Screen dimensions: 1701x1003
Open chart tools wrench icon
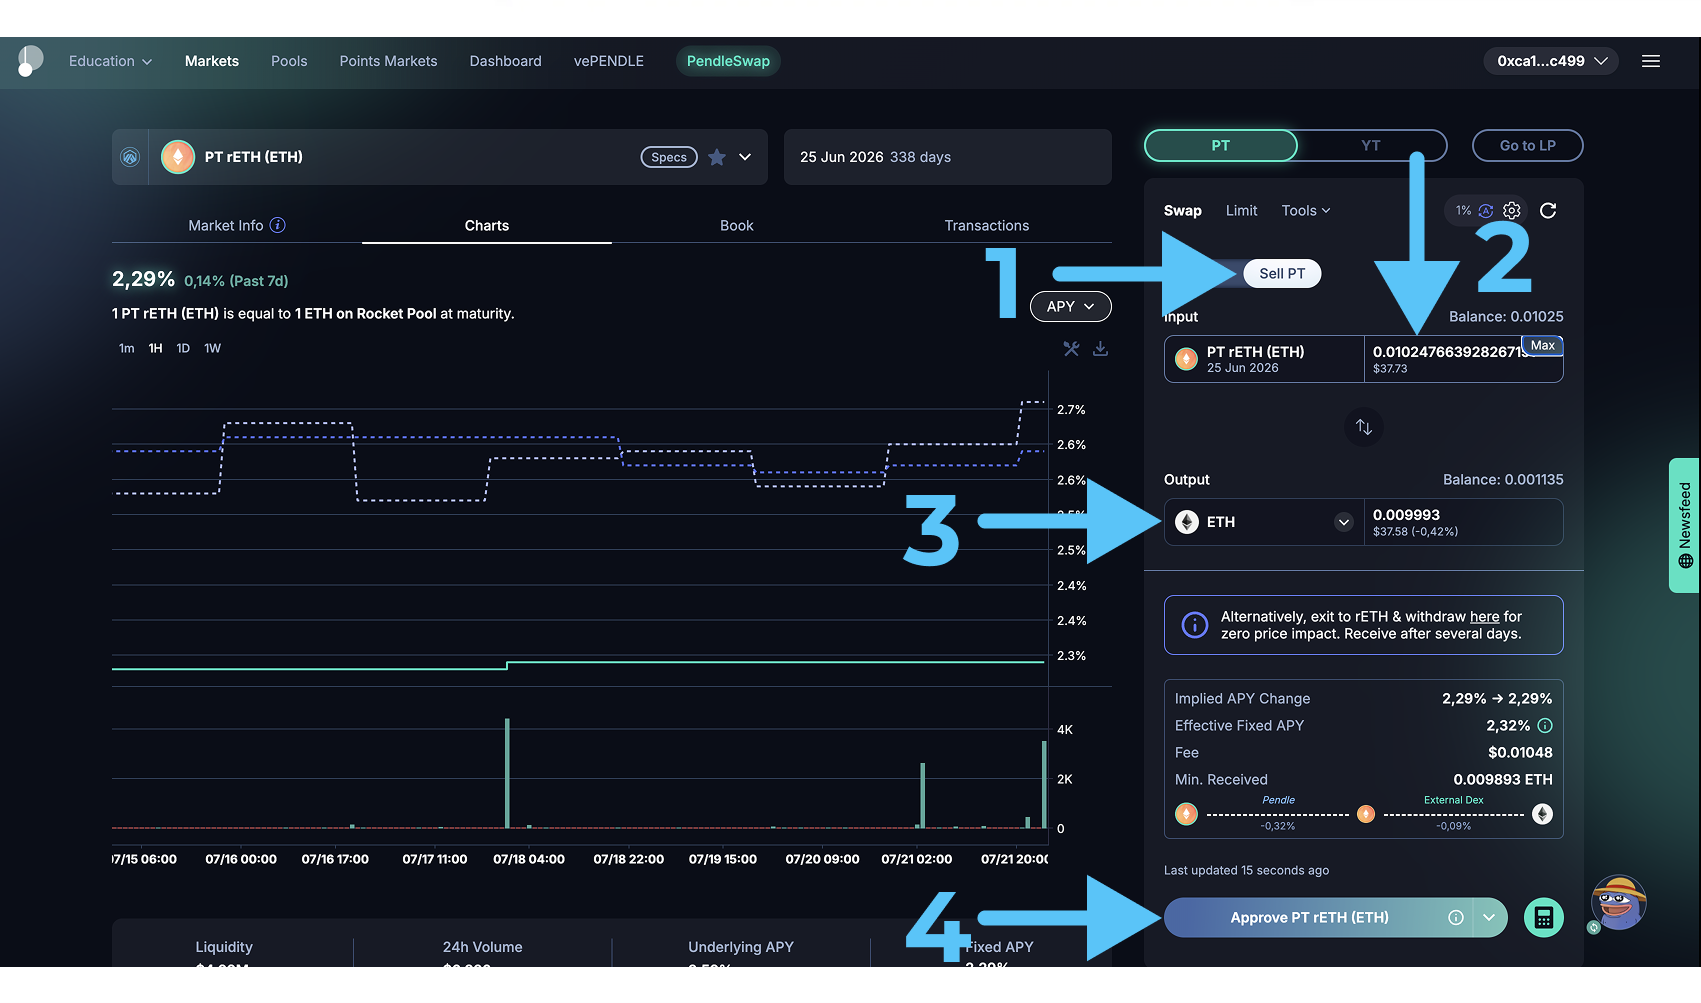(1071, 349)
